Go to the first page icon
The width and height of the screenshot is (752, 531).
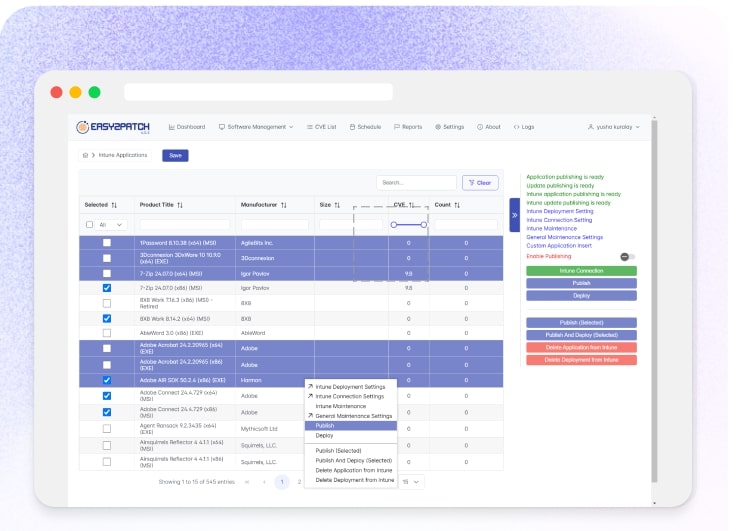247,482
